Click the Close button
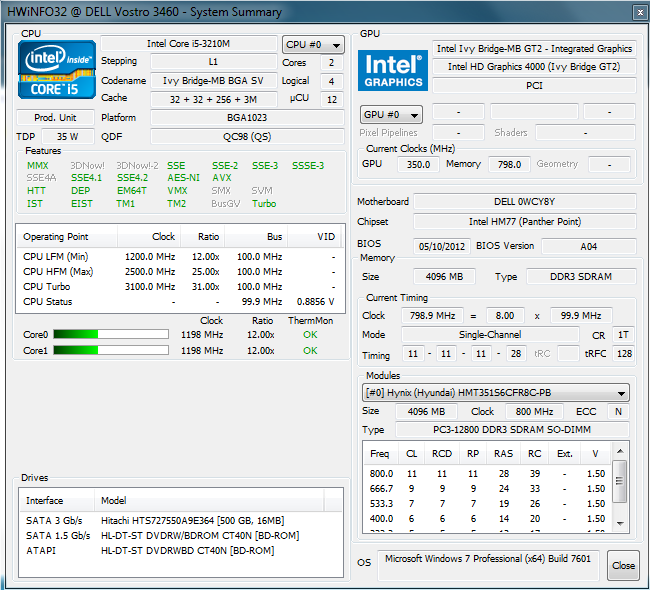 (623, 566)
